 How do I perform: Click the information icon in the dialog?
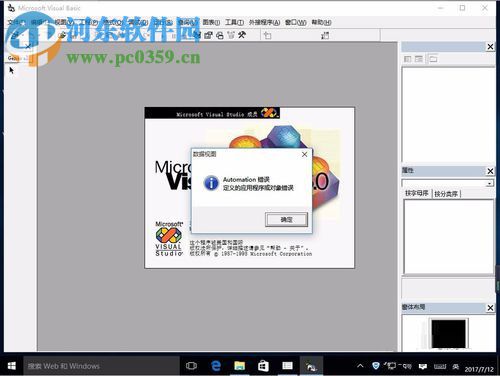coord(211,183)
